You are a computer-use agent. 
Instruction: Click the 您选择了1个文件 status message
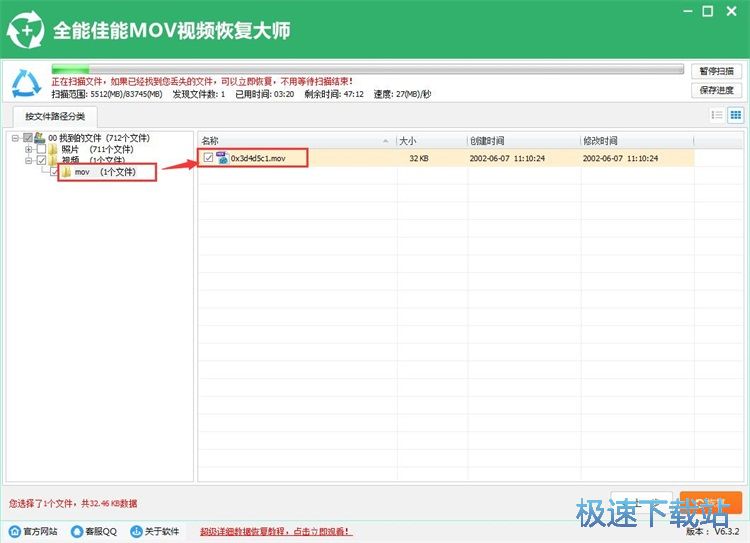pyautogui.click(x=73, y=503)
